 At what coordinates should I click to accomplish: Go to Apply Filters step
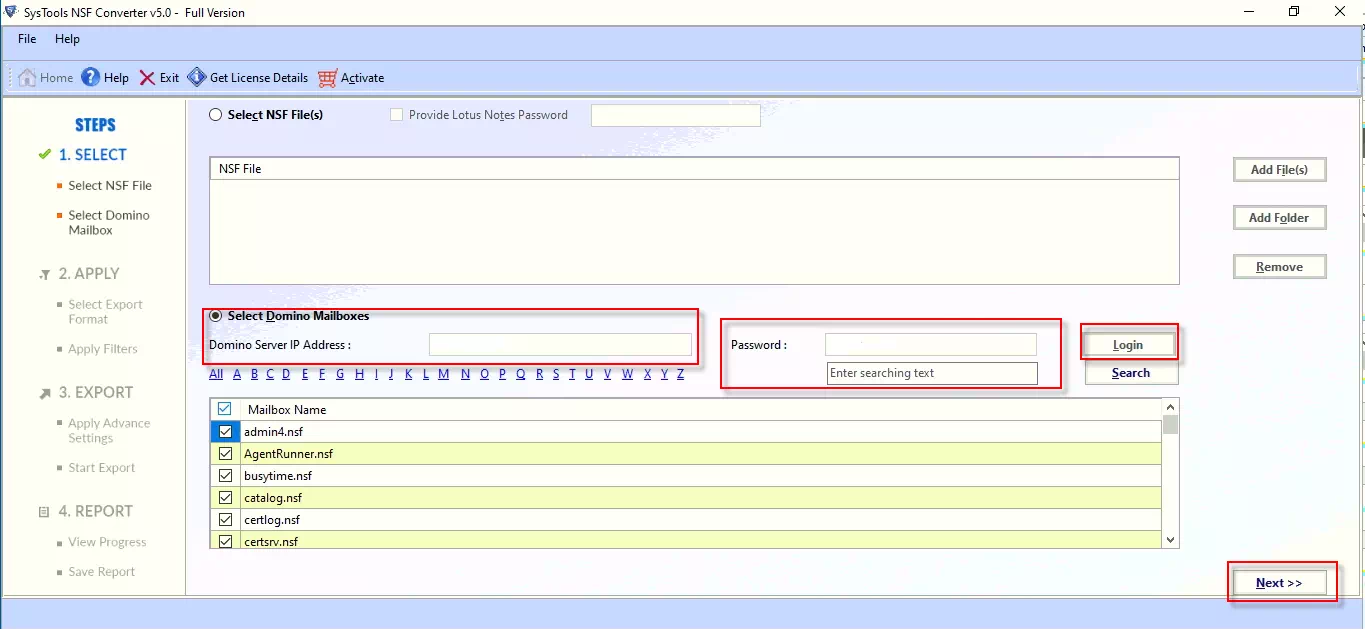(103, 349)
